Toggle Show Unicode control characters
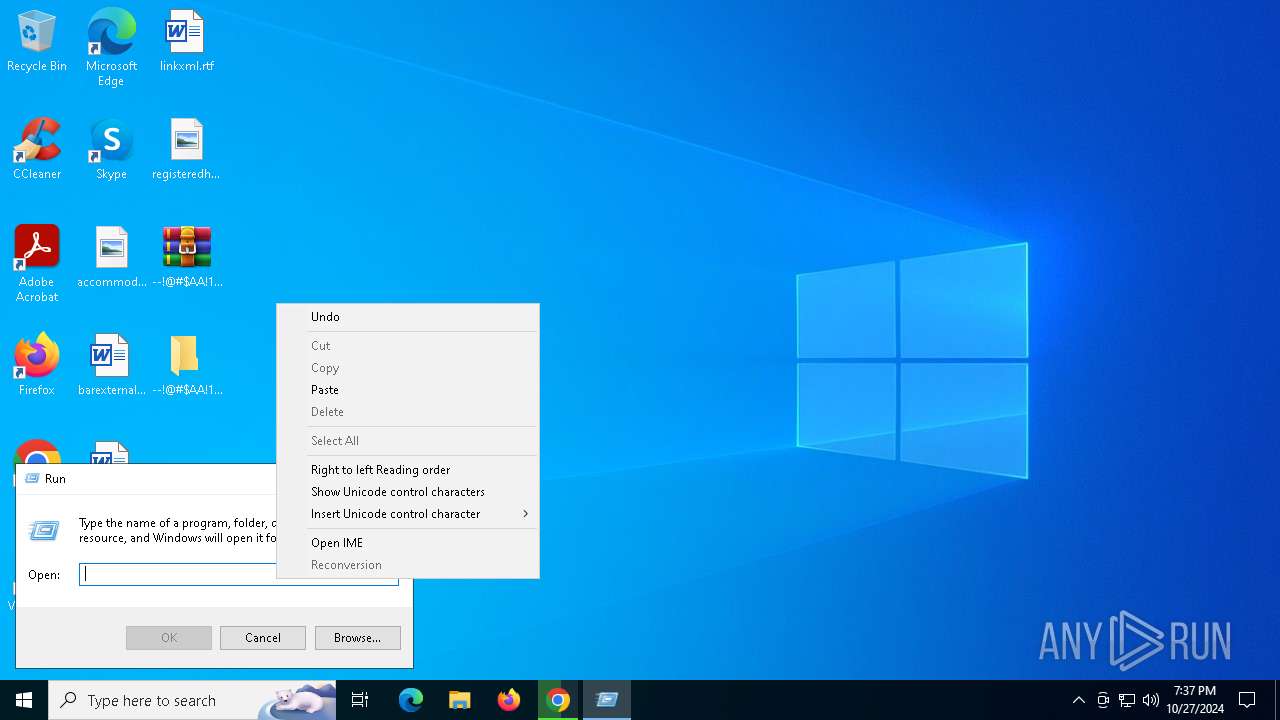 click(x=408, y=492)
